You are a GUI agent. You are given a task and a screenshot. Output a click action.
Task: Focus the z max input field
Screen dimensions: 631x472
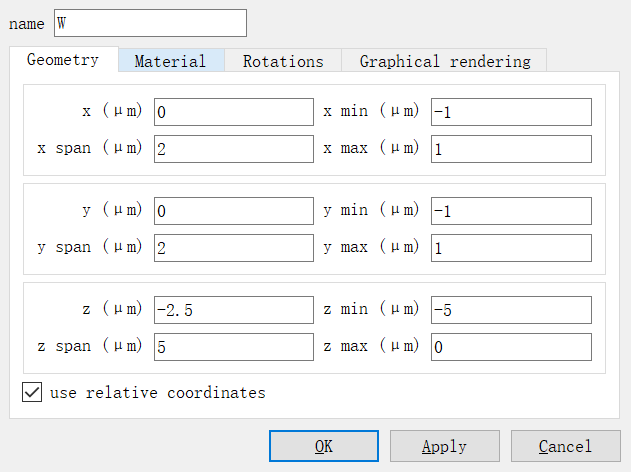tap(511, 347)
